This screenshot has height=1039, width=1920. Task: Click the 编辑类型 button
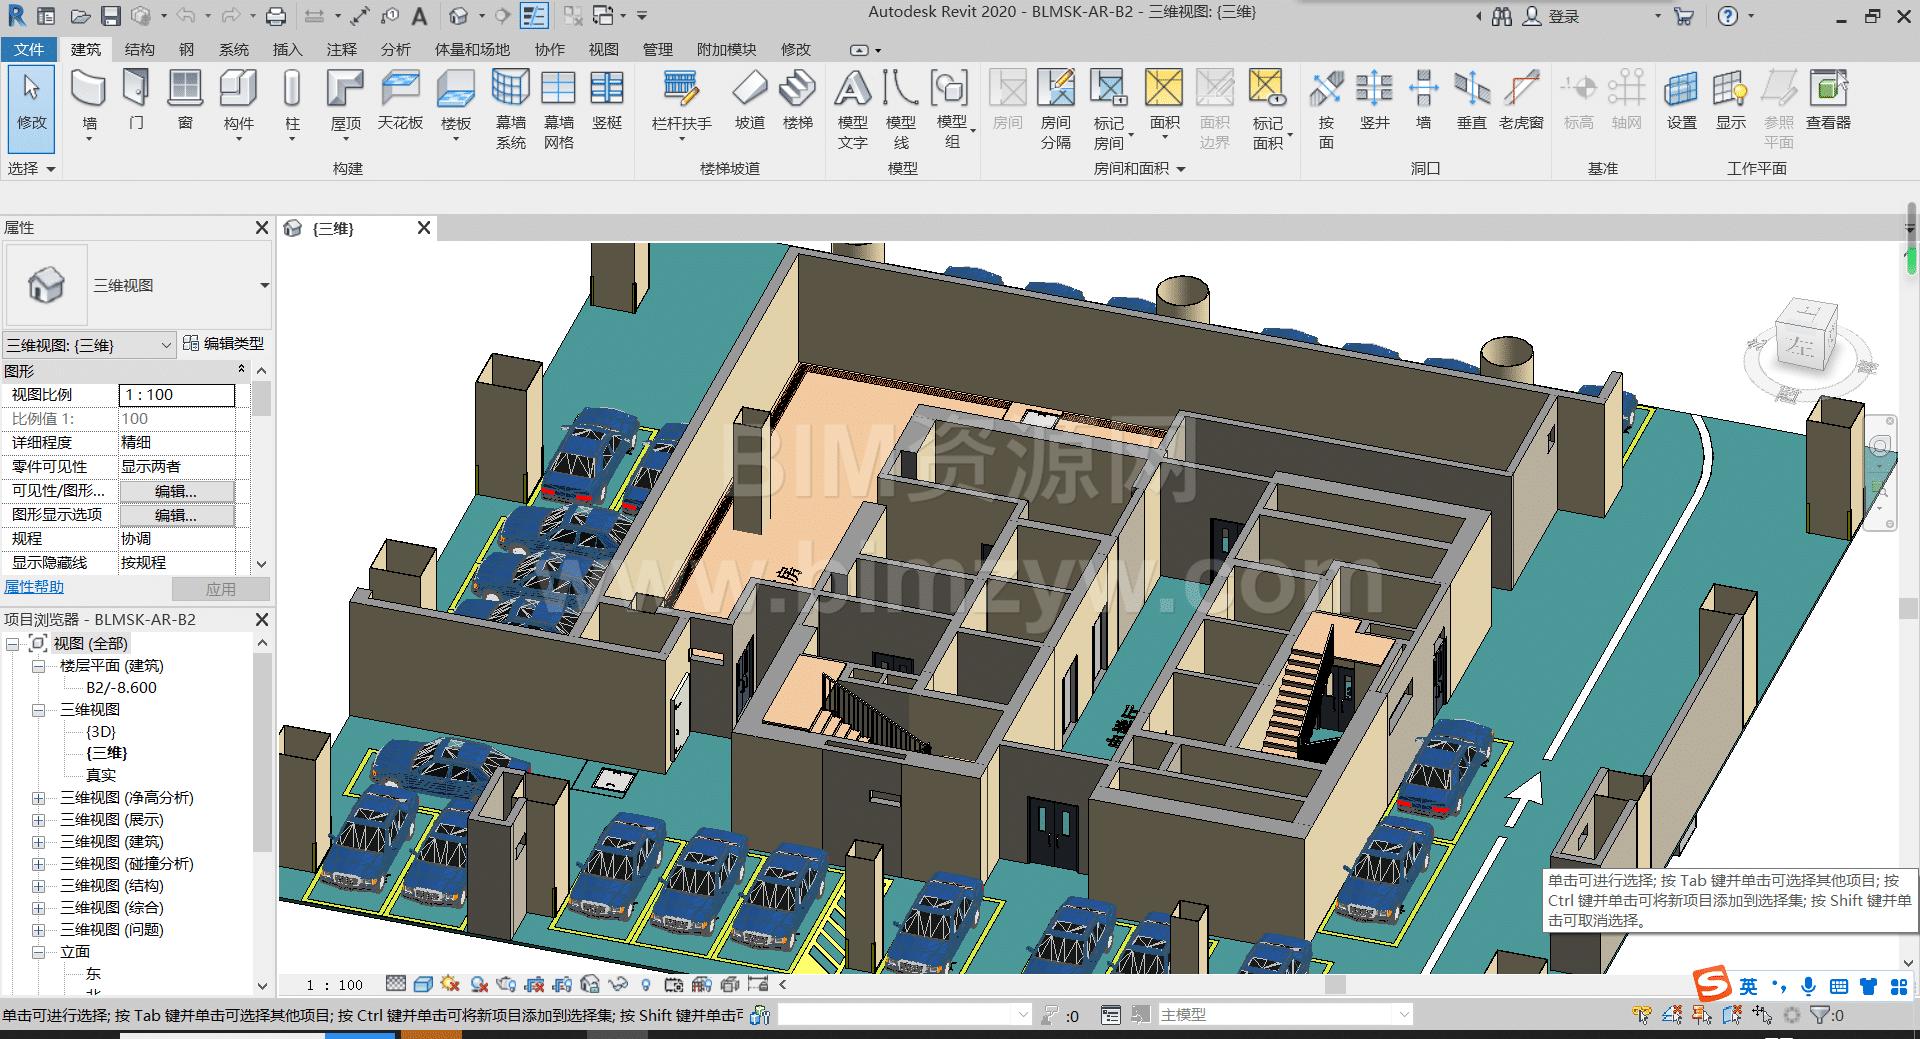[224, 344]
